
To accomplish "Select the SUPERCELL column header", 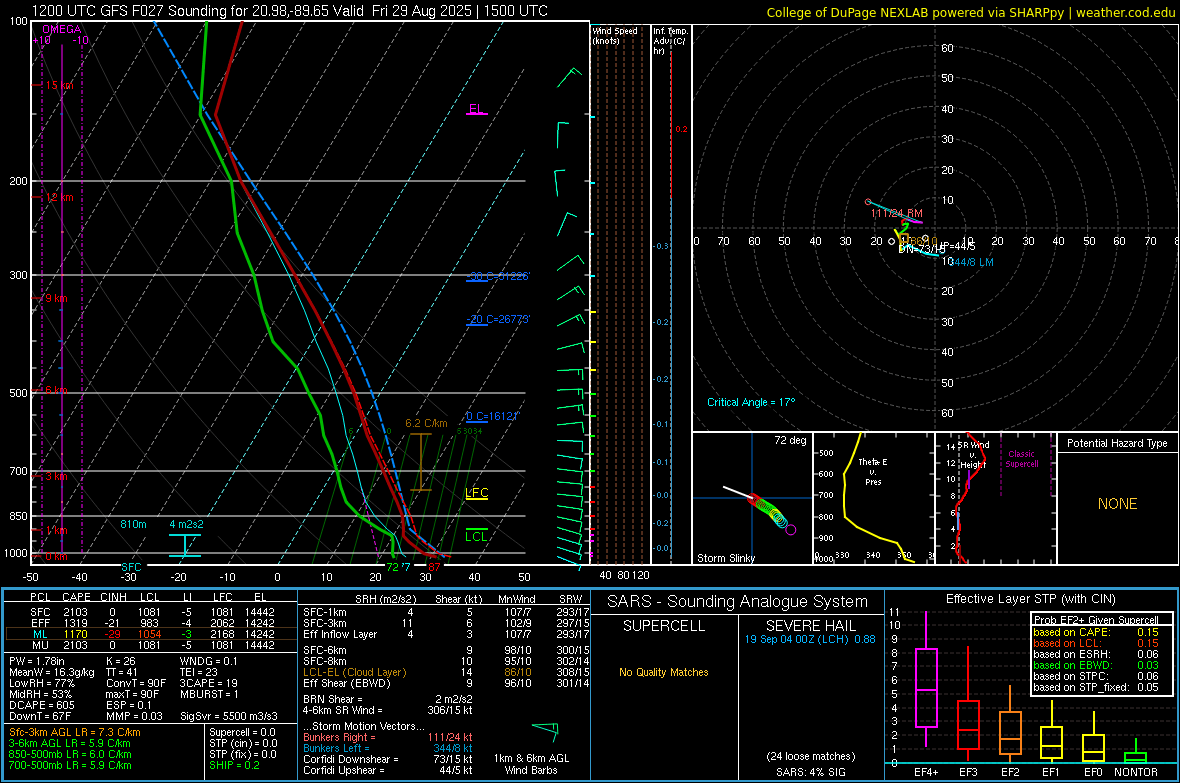I will 664,626.
